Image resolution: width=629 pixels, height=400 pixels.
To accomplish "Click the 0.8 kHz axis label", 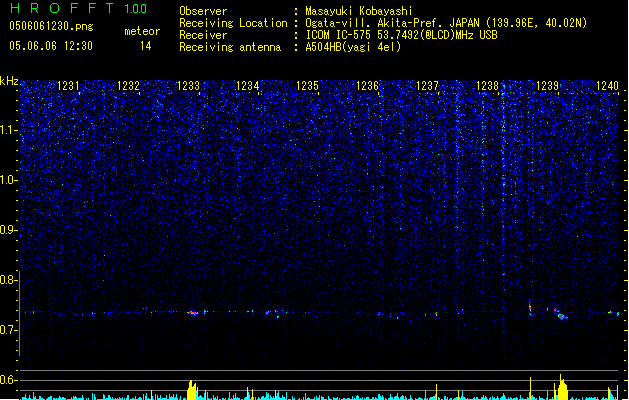I will (9, 280).
